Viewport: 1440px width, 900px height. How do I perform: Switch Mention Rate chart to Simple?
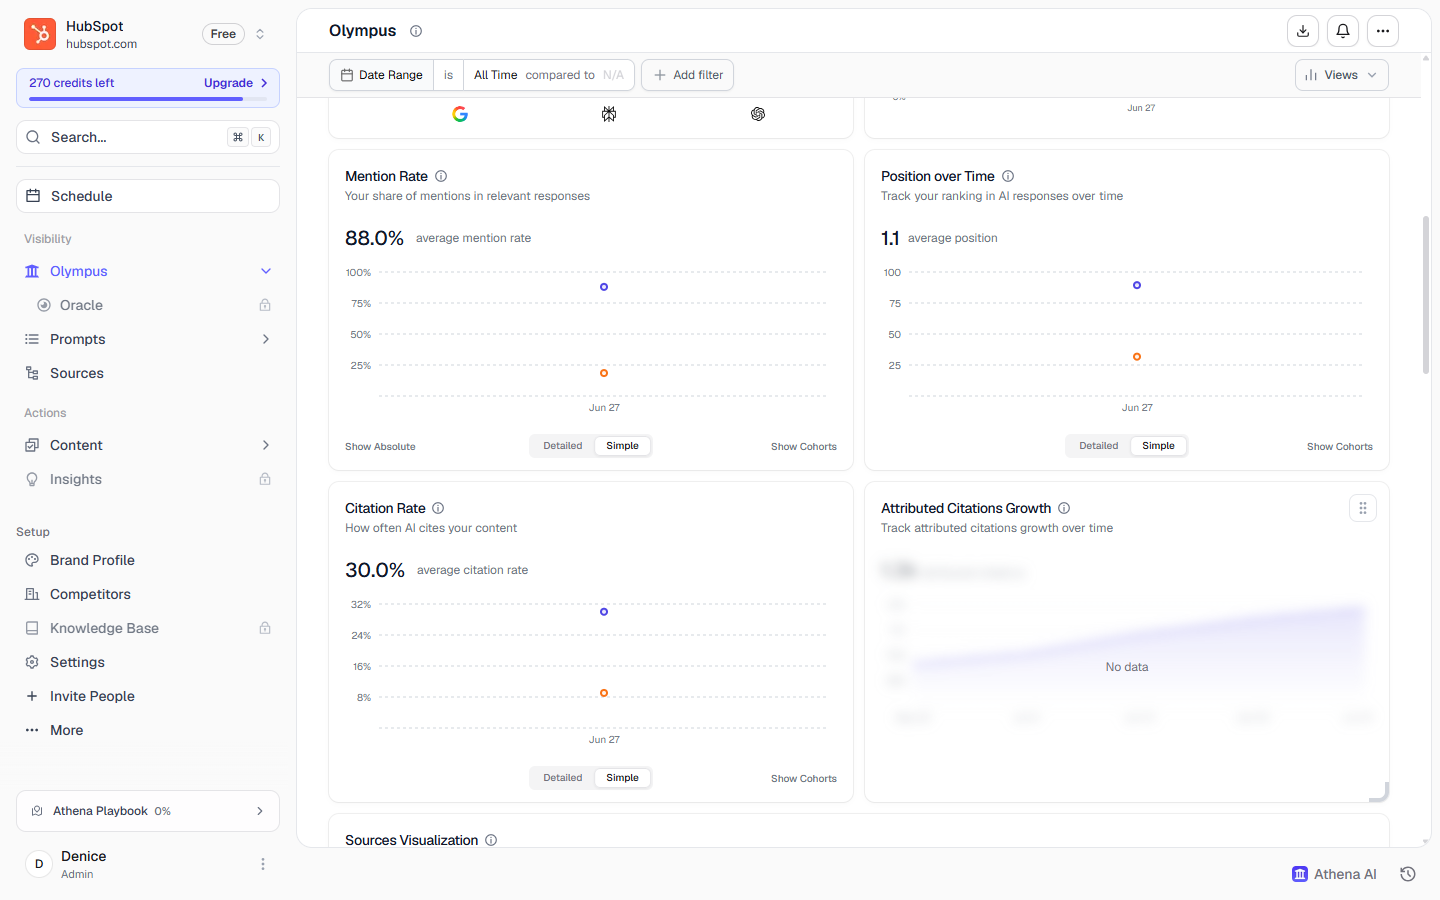(622, 446)
